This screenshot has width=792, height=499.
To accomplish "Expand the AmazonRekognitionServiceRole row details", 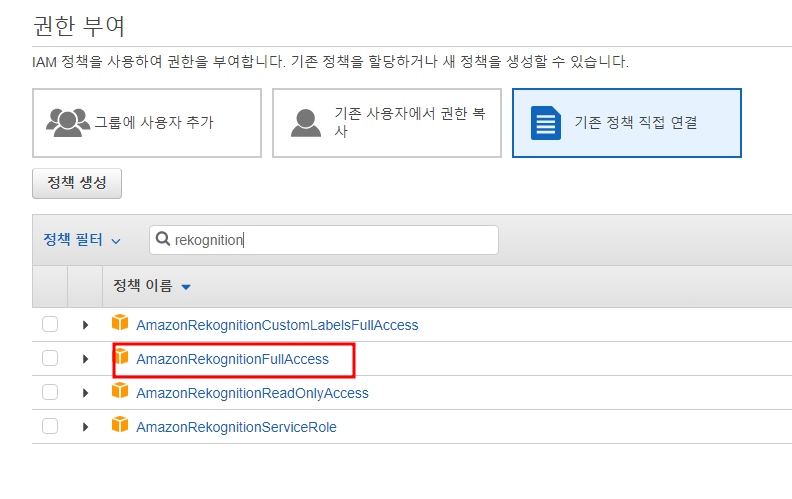I will [85, 427].
